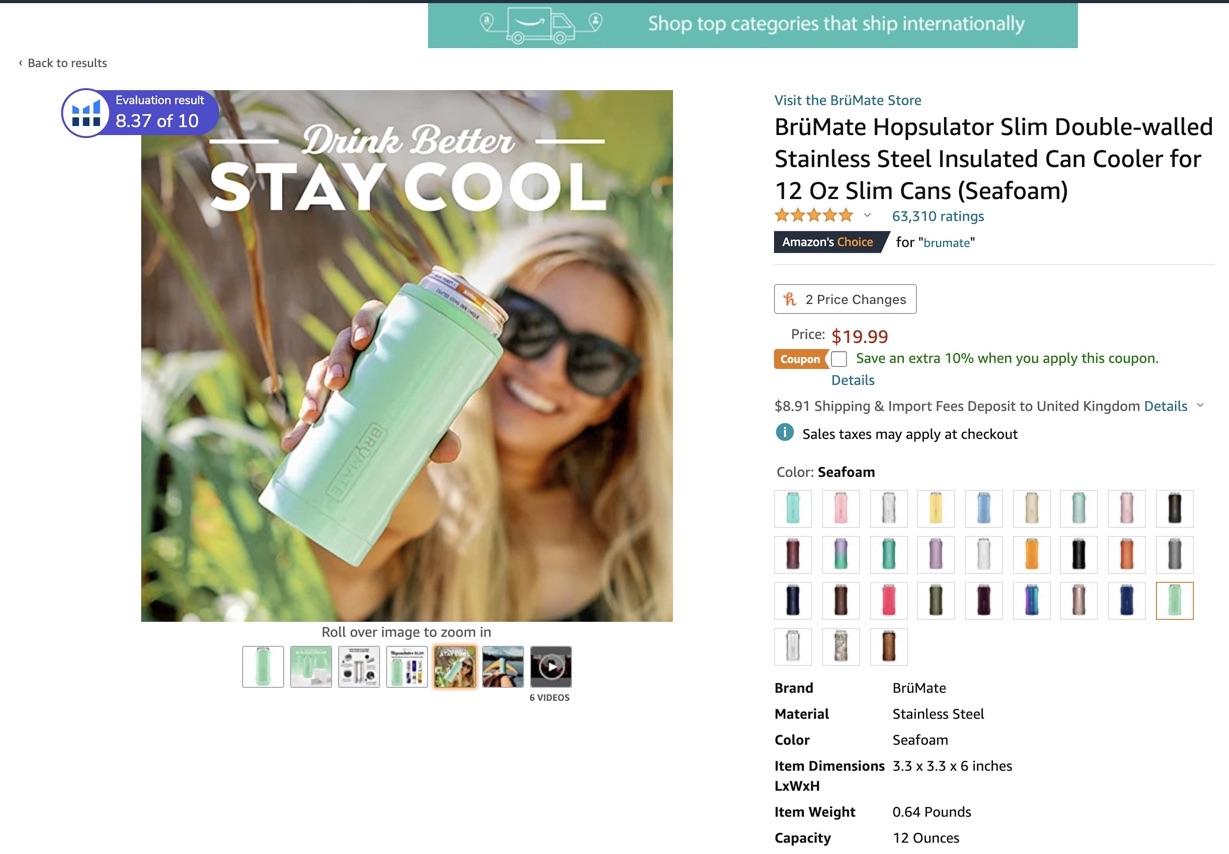
Task: Open the 63,310 ratings link
Action: (x=938, y=216)
